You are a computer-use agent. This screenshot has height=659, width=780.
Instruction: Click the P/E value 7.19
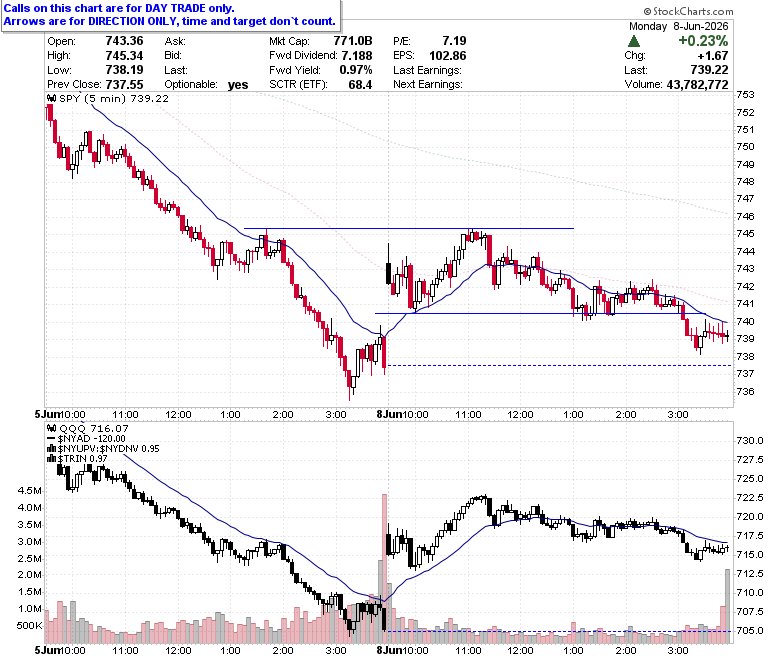[454, 41]
